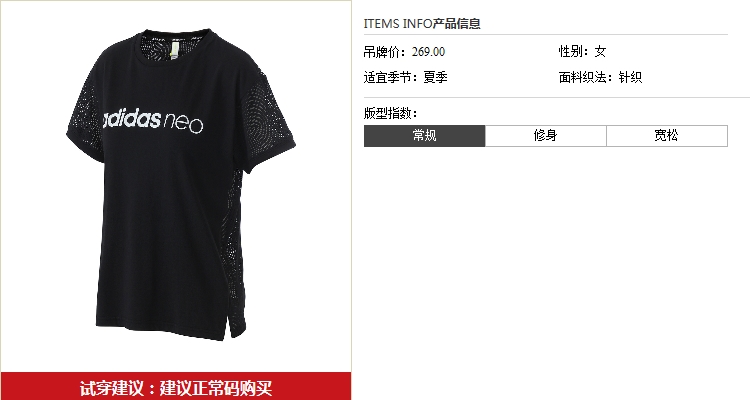This screenshot has height=400, width=750.
Task: Click the 性别 gender field
Action: [583, 51]
